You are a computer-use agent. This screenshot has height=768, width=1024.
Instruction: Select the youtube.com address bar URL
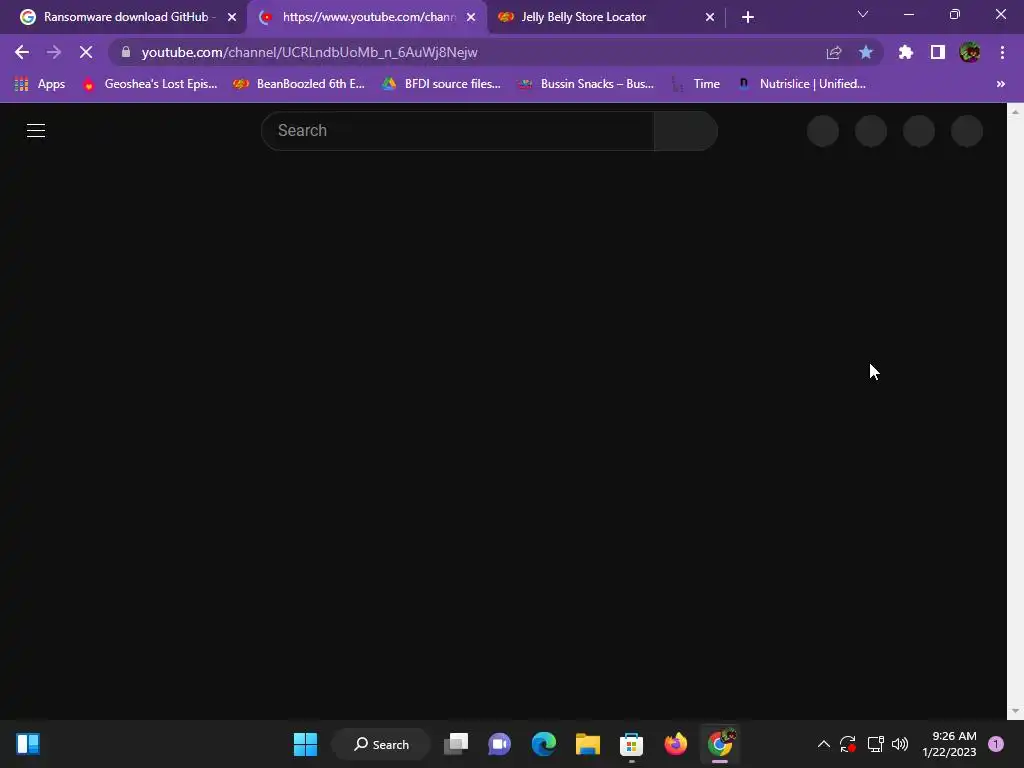[x=310, y=52]
